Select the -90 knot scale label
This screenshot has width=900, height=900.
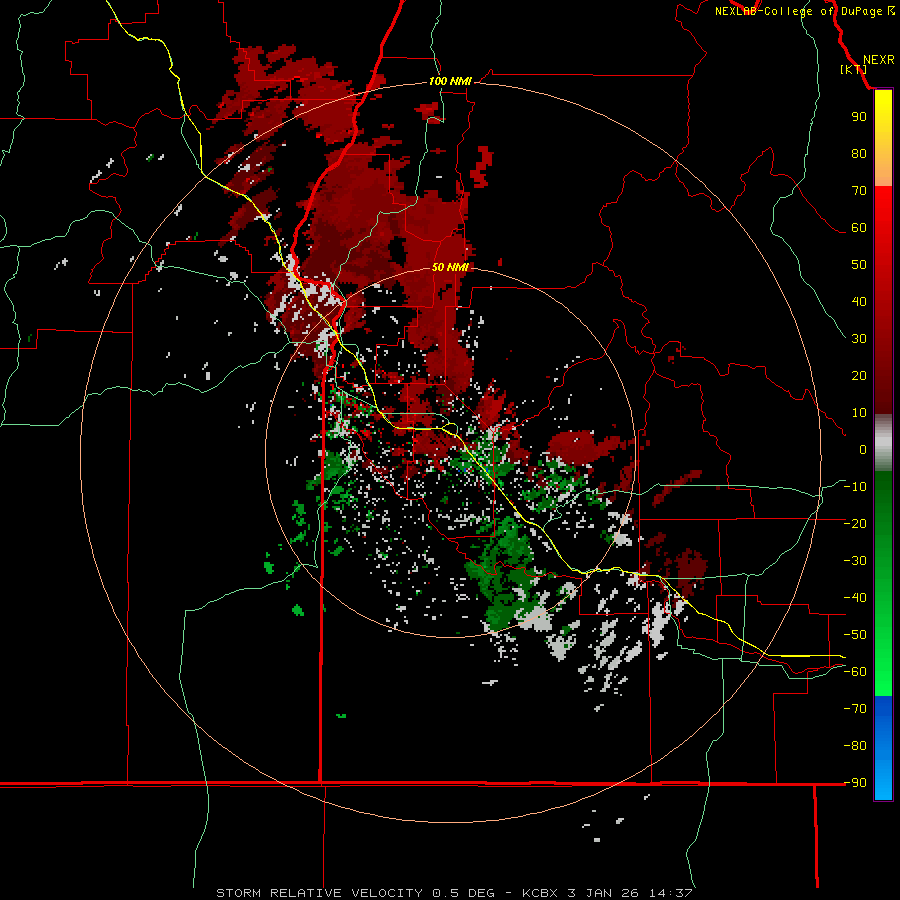pyautogui.click(x=855, y=783)
